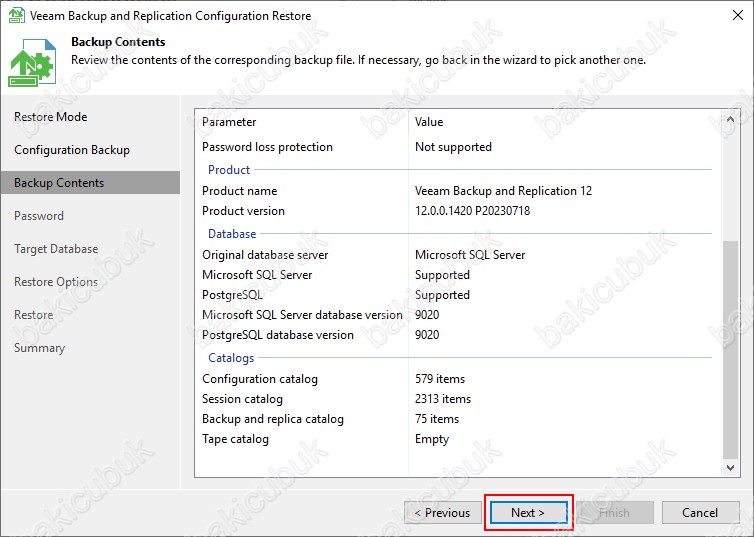Open the Configuration Backup step

coord(72,150)
